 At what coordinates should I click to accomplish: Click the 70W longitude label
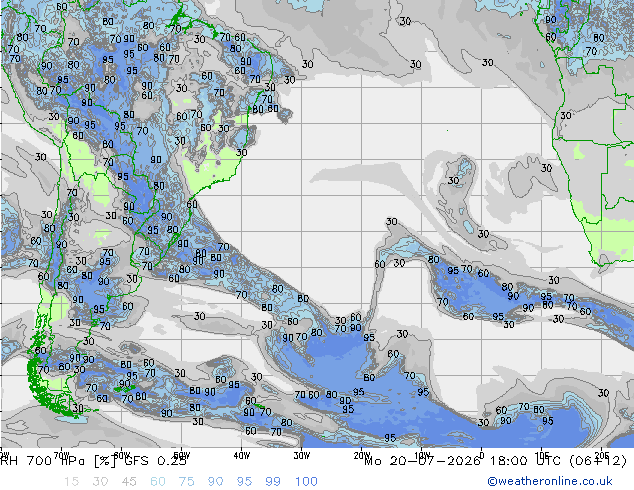tap(61, 456)
